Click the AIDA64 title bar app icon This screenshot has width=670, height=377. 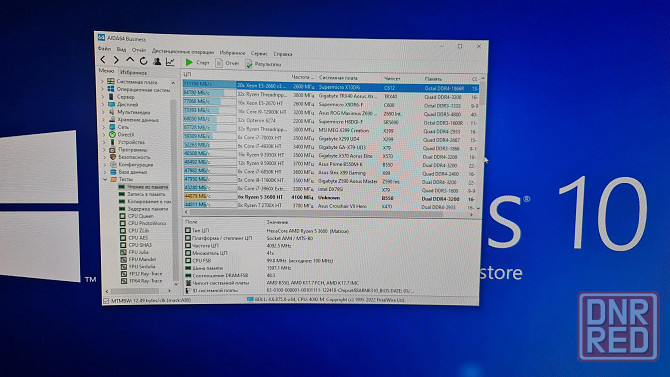[101, 38]
